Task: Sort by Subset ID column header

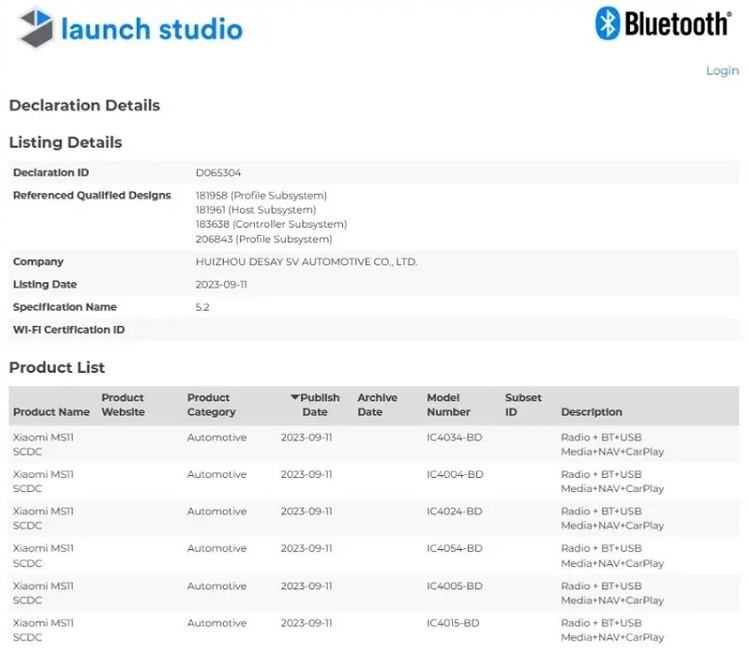Action: pos(523,405)
